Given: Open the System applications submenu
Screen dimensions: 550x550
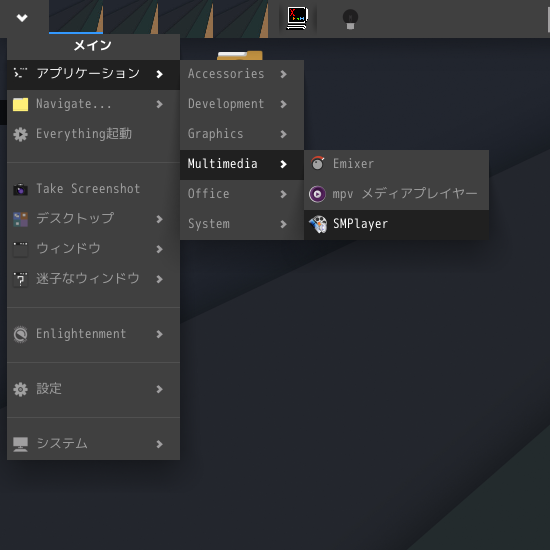Looking at the screenshot, I should (242, 224).
